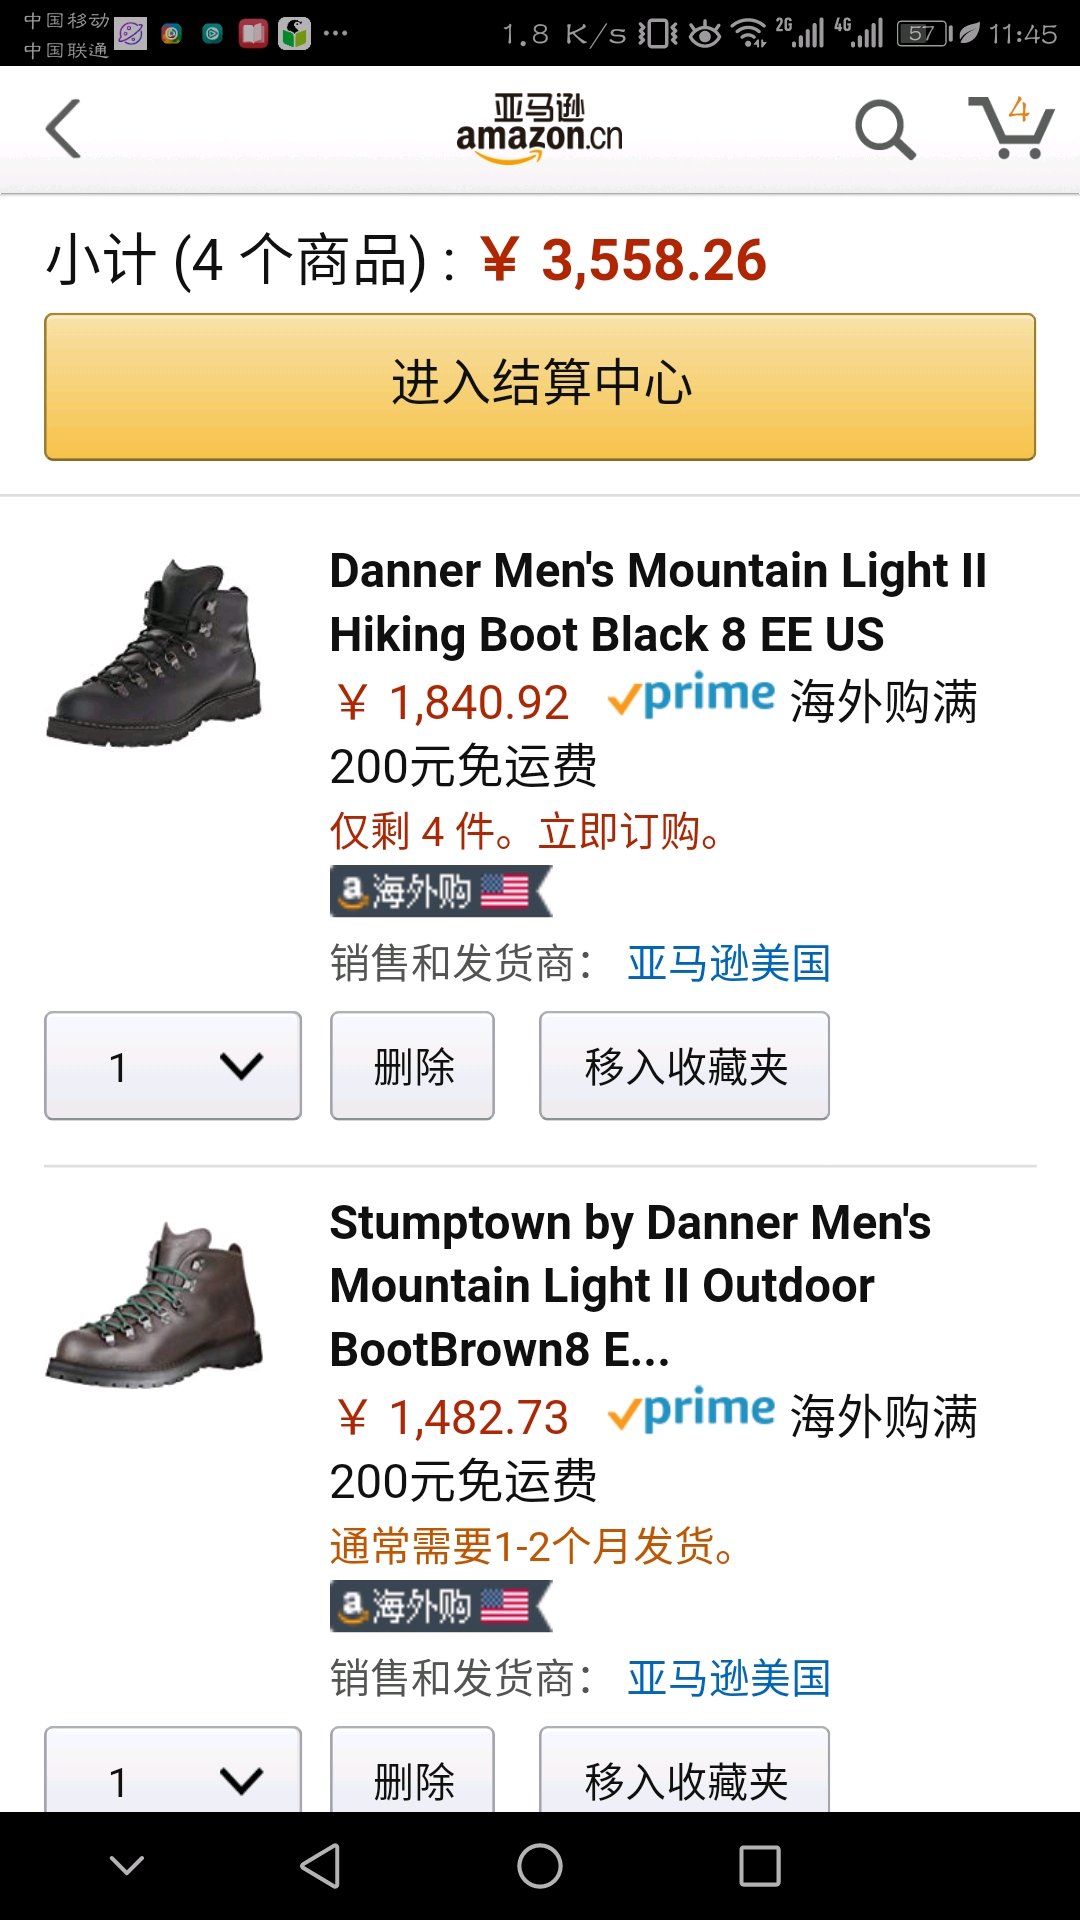
Task: Open 亚马逊美国 seller link for Stumptown boot
Action: [729, 1679]
